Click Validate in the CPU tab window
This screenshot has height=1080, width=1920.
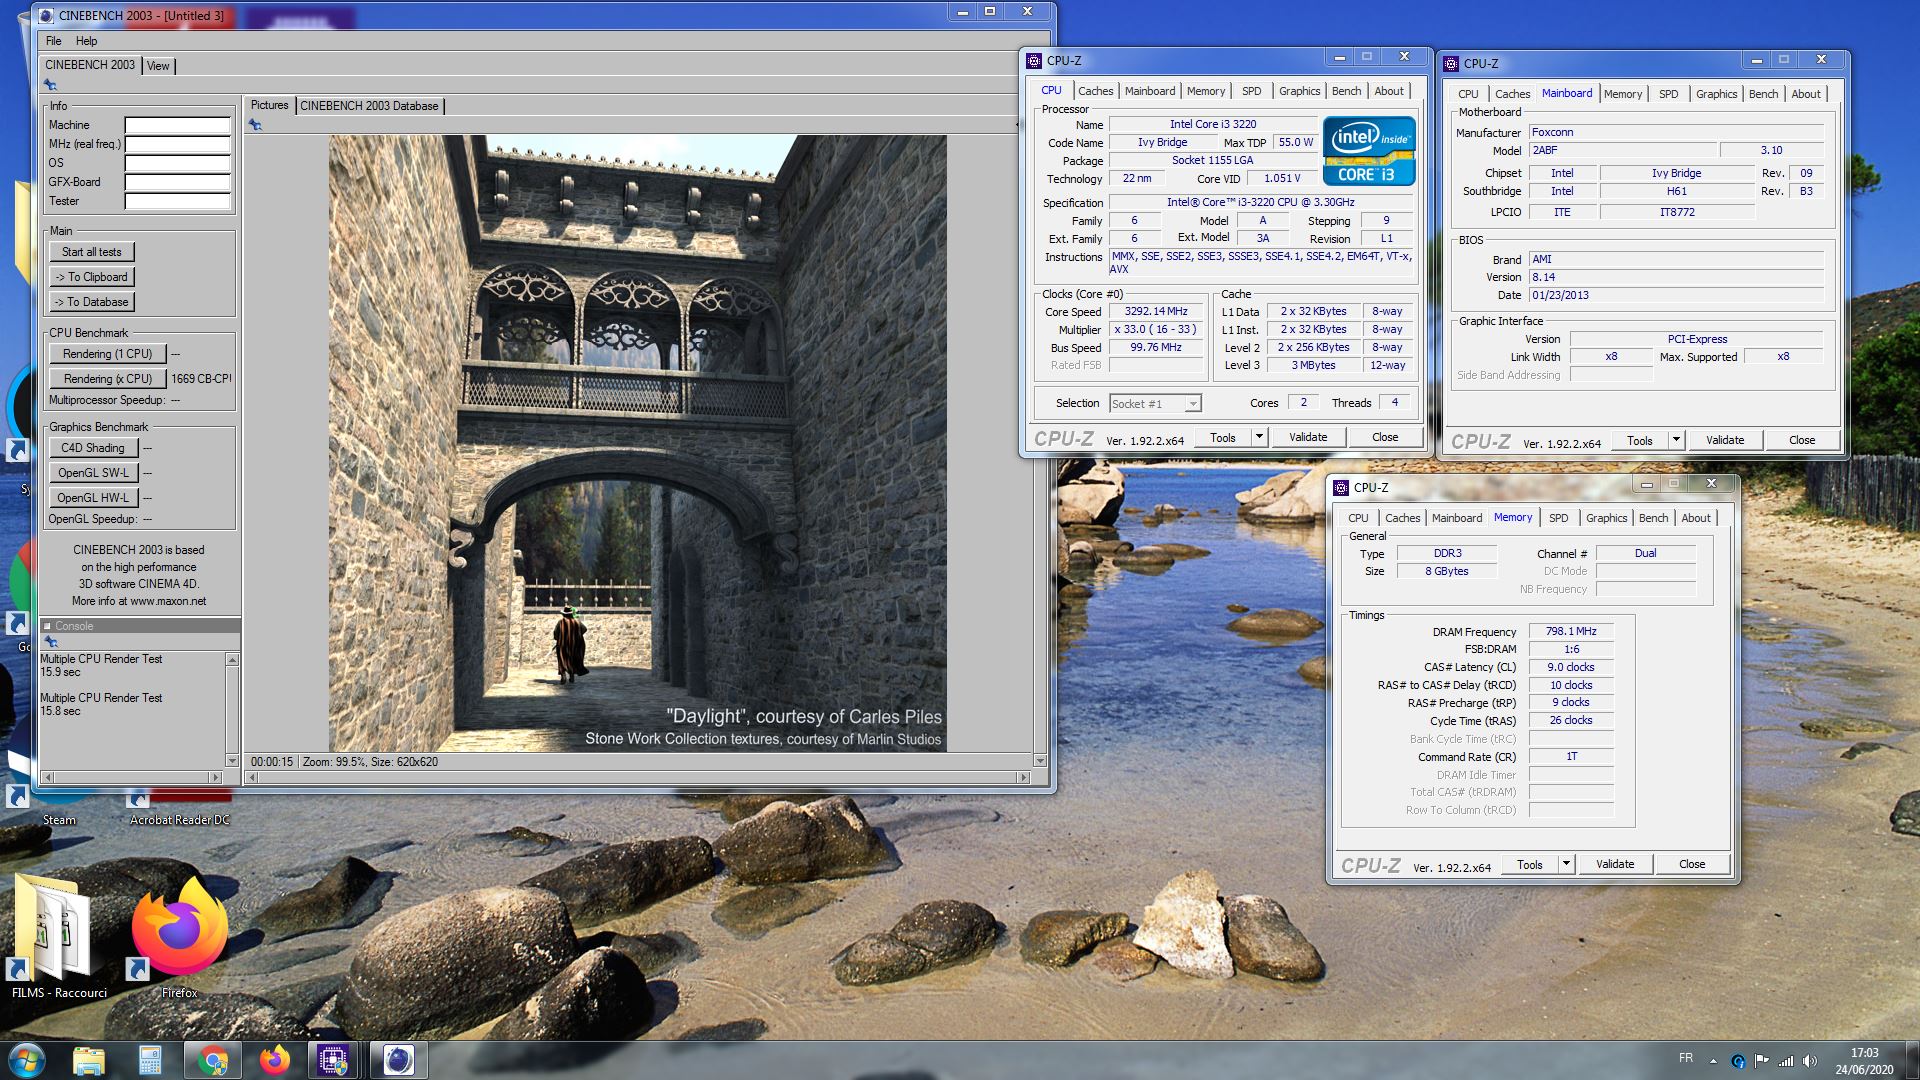point(1308,437)
